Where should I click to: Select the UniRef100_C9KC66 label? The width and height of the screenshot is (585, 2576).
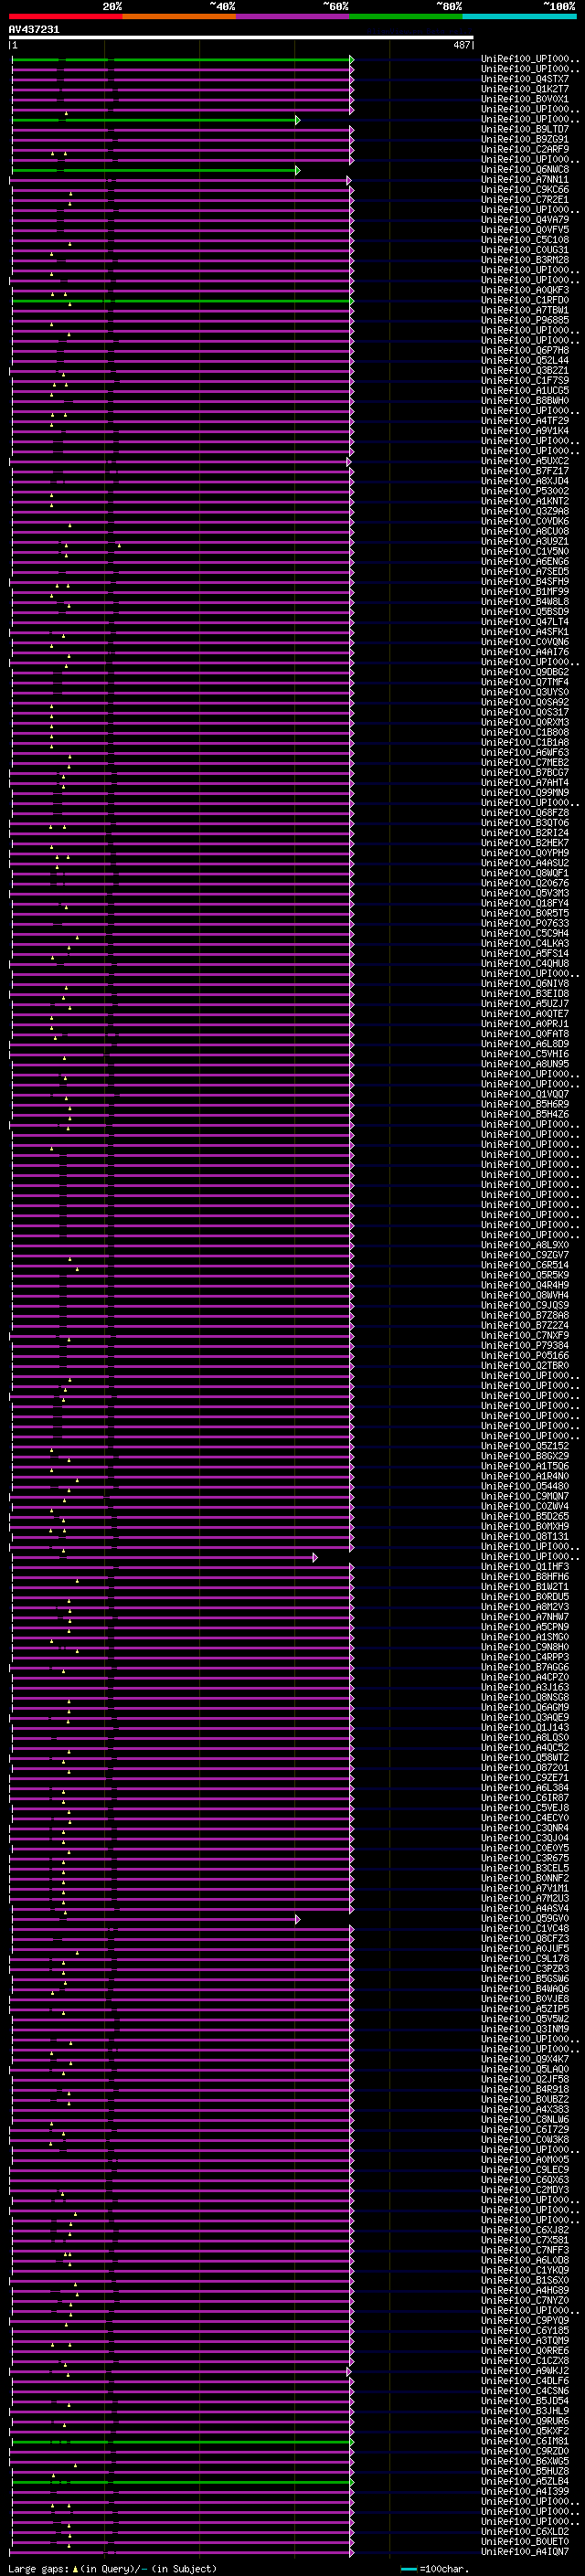(x=525, y=190)
